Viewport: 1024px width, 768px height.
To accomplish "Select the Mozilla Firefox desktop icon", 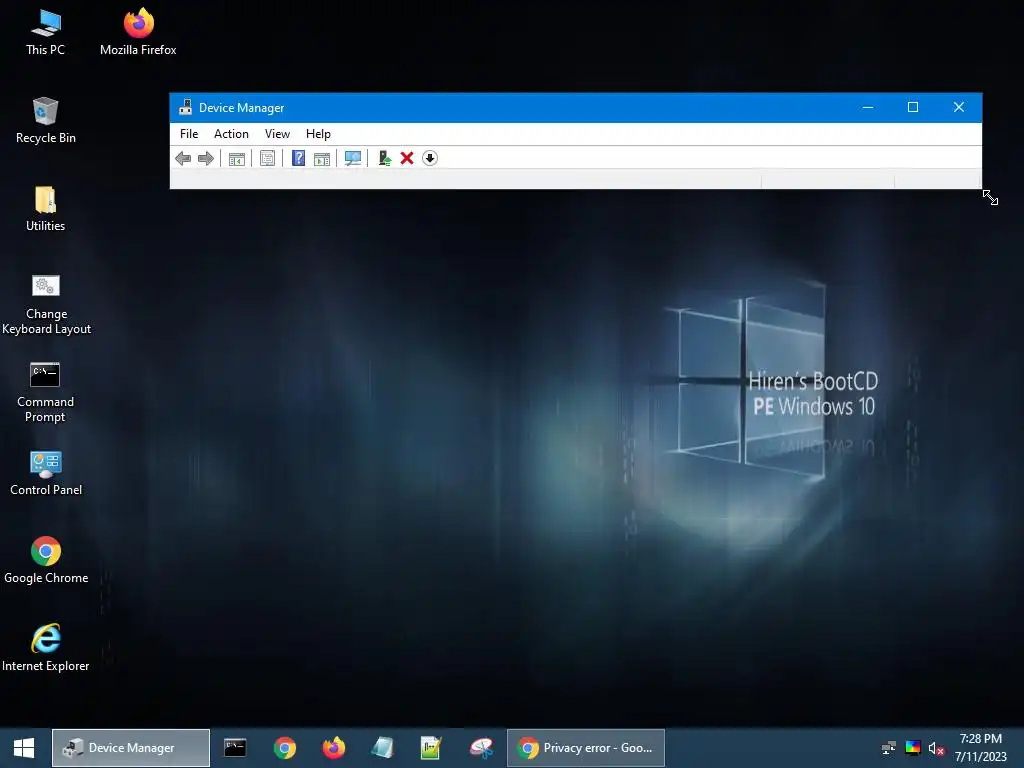I will coord(138,33).
